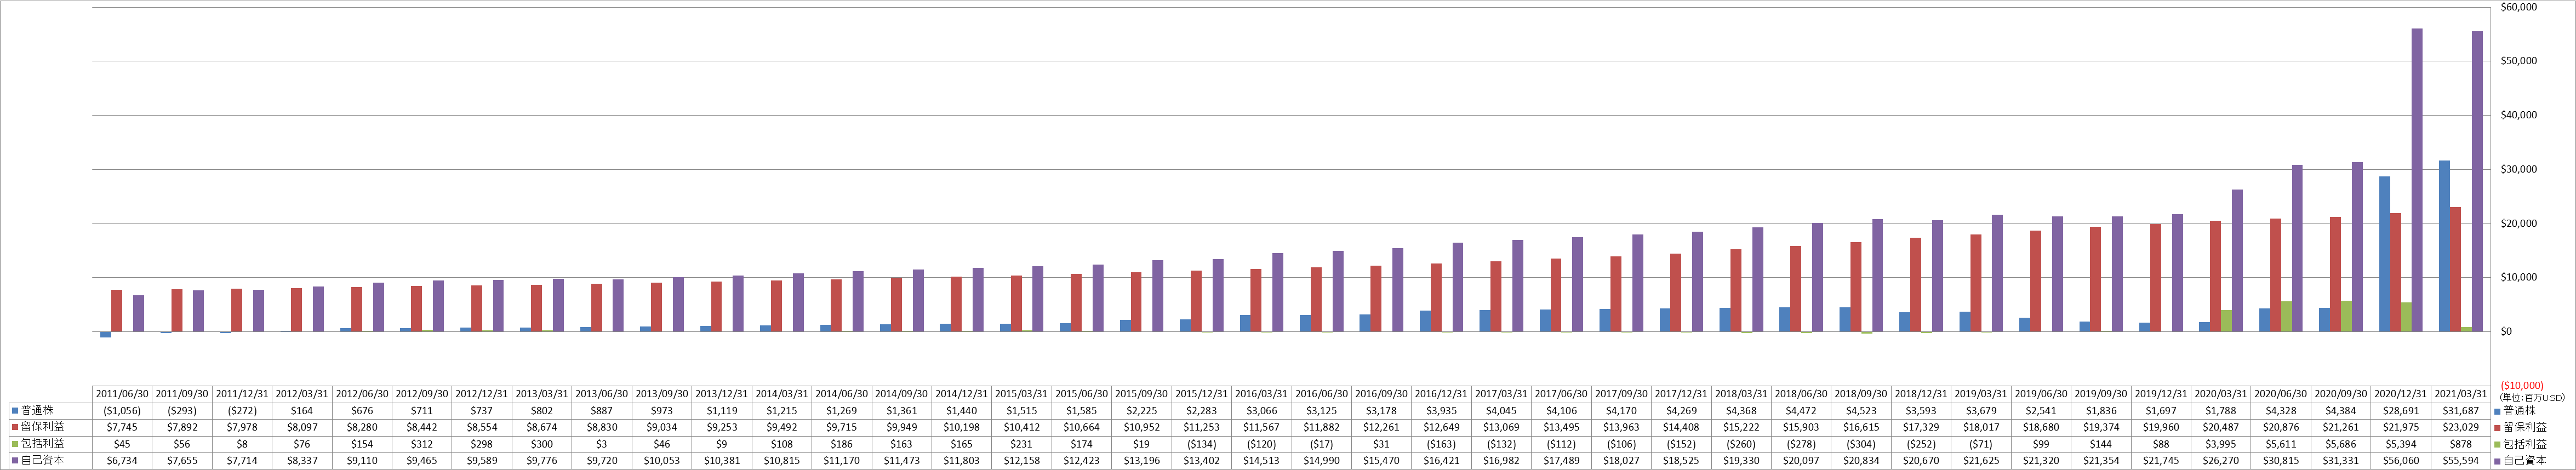Click the red ($10,000) axis label

tap(2521, 385)
